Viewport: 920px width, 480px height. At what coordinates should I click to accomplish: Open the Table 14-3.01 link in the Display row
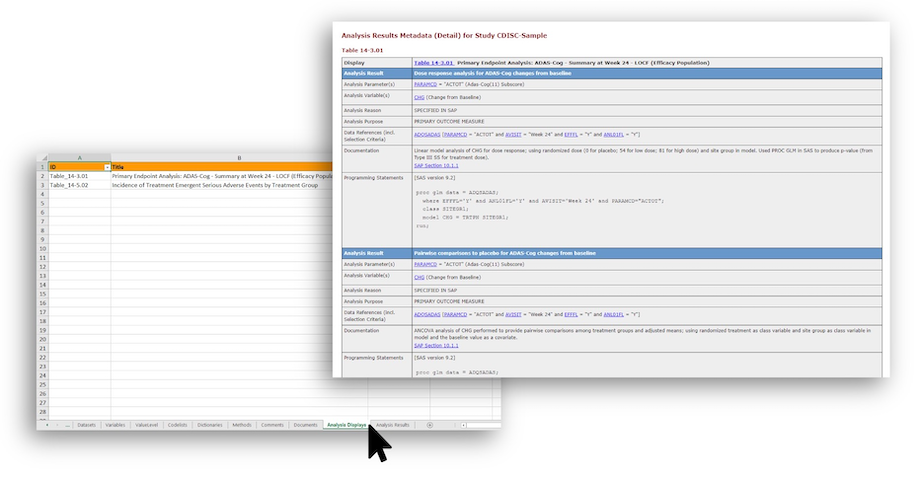(433, 63)
